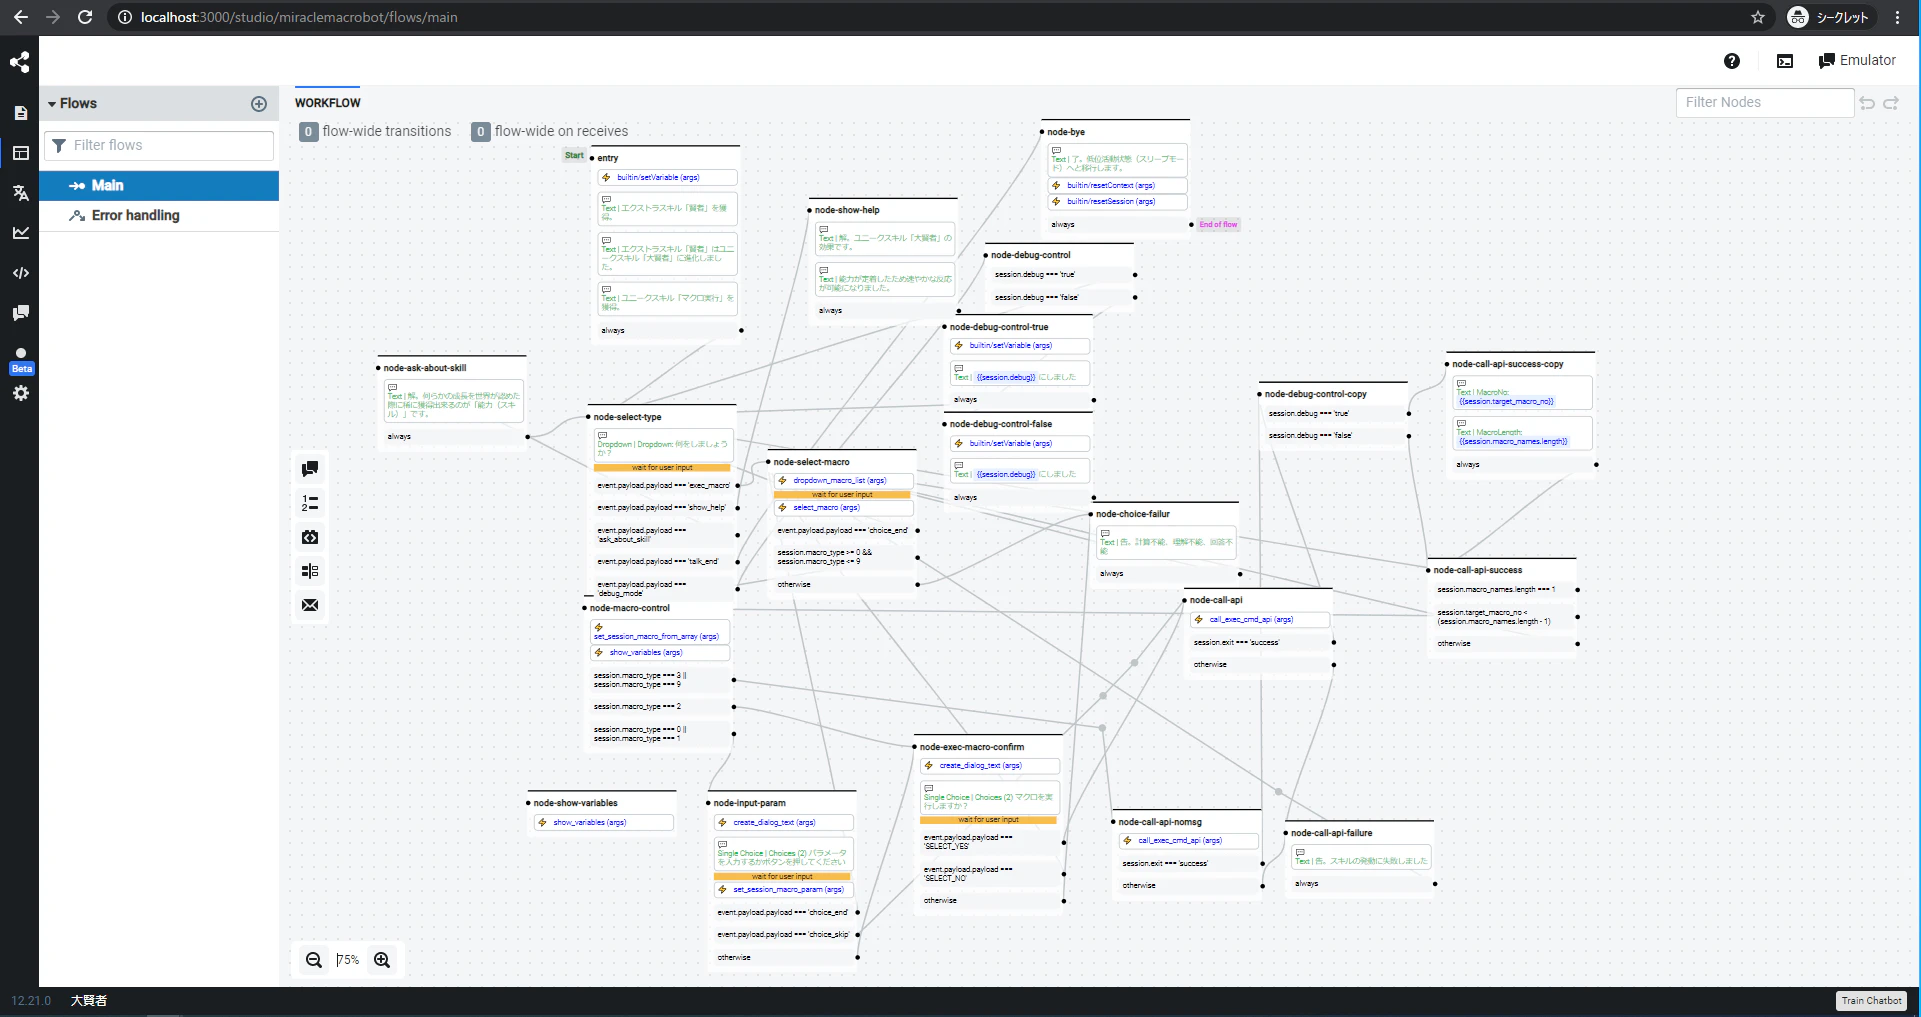
Task: Open the Flows section icon in sidebar
Action: pyautogui.click(x=20, y=153)
